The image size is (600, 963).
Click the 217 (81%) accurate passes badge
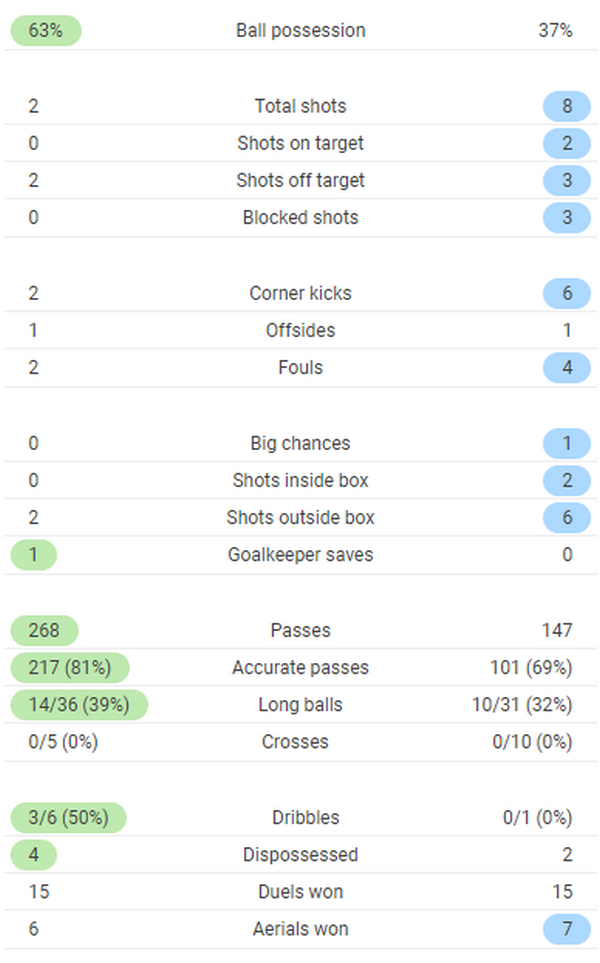point(69,668)
